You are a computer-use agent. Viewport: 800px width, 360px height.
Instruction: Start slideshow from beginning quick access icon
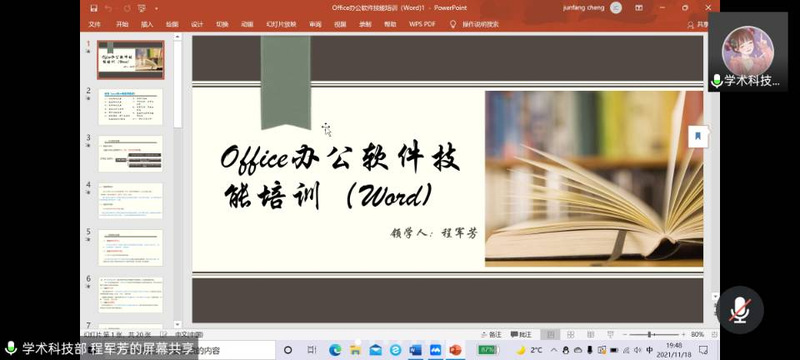[141, 8]
